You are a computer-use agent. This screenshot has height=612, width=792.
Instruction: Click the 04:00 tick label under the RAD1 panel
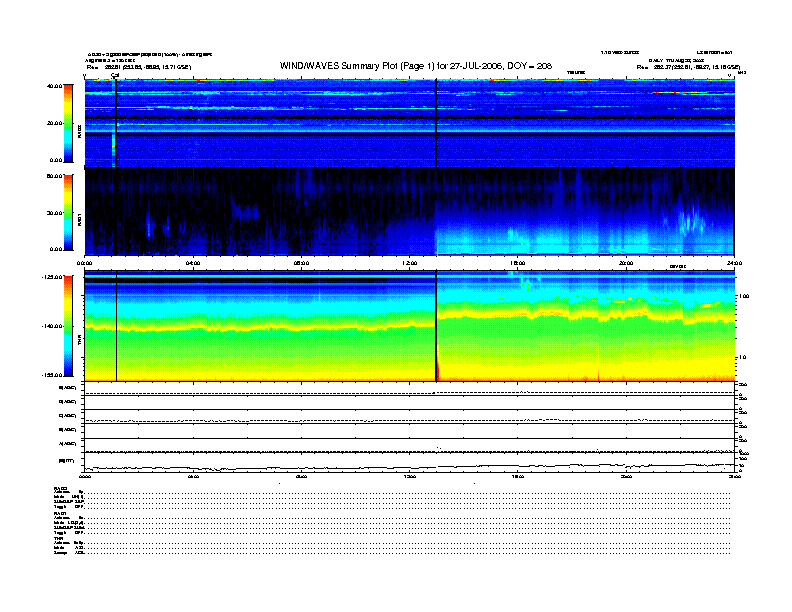click(193, 263)
